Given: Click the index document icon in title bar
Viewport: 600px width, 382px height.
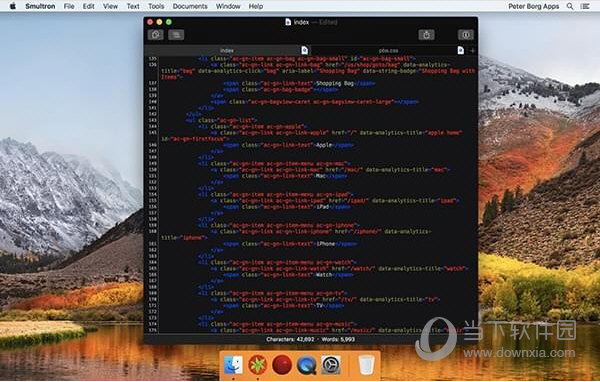Looking at the screenshot, I should tap(288, 22).
